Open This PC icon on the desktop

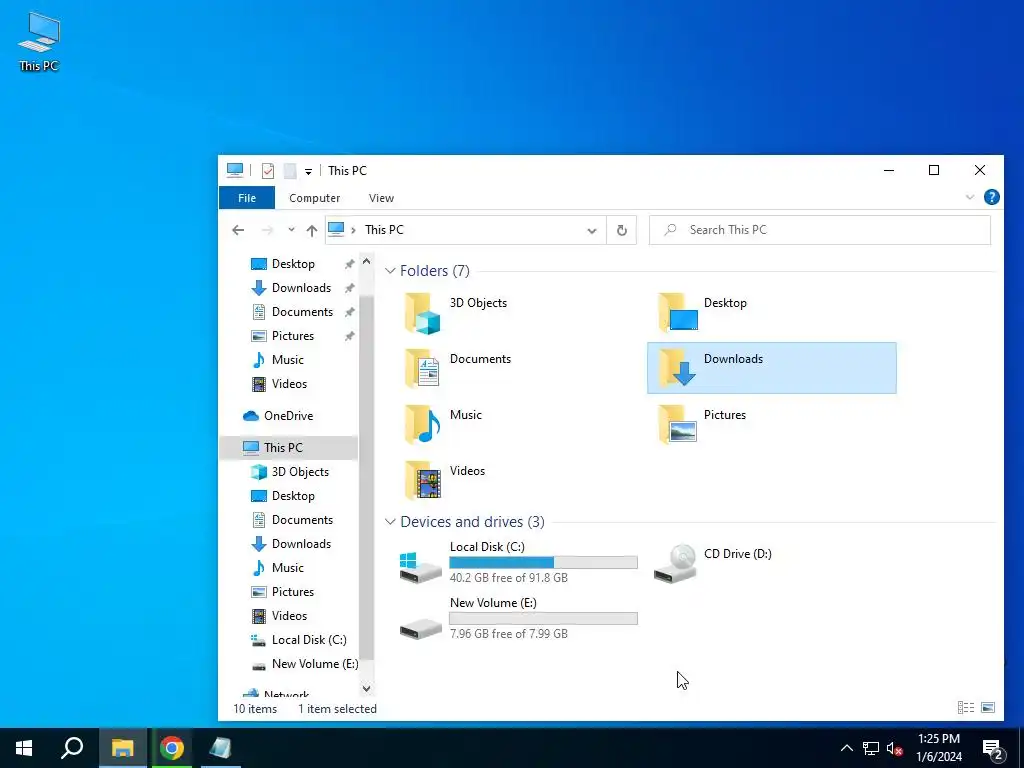point(39,41)
